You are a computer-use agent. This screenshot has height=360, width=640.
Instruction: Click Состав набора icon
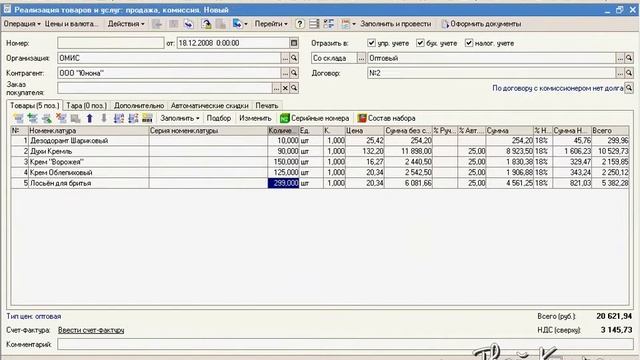pyautogui.click(x=362, y=118)
